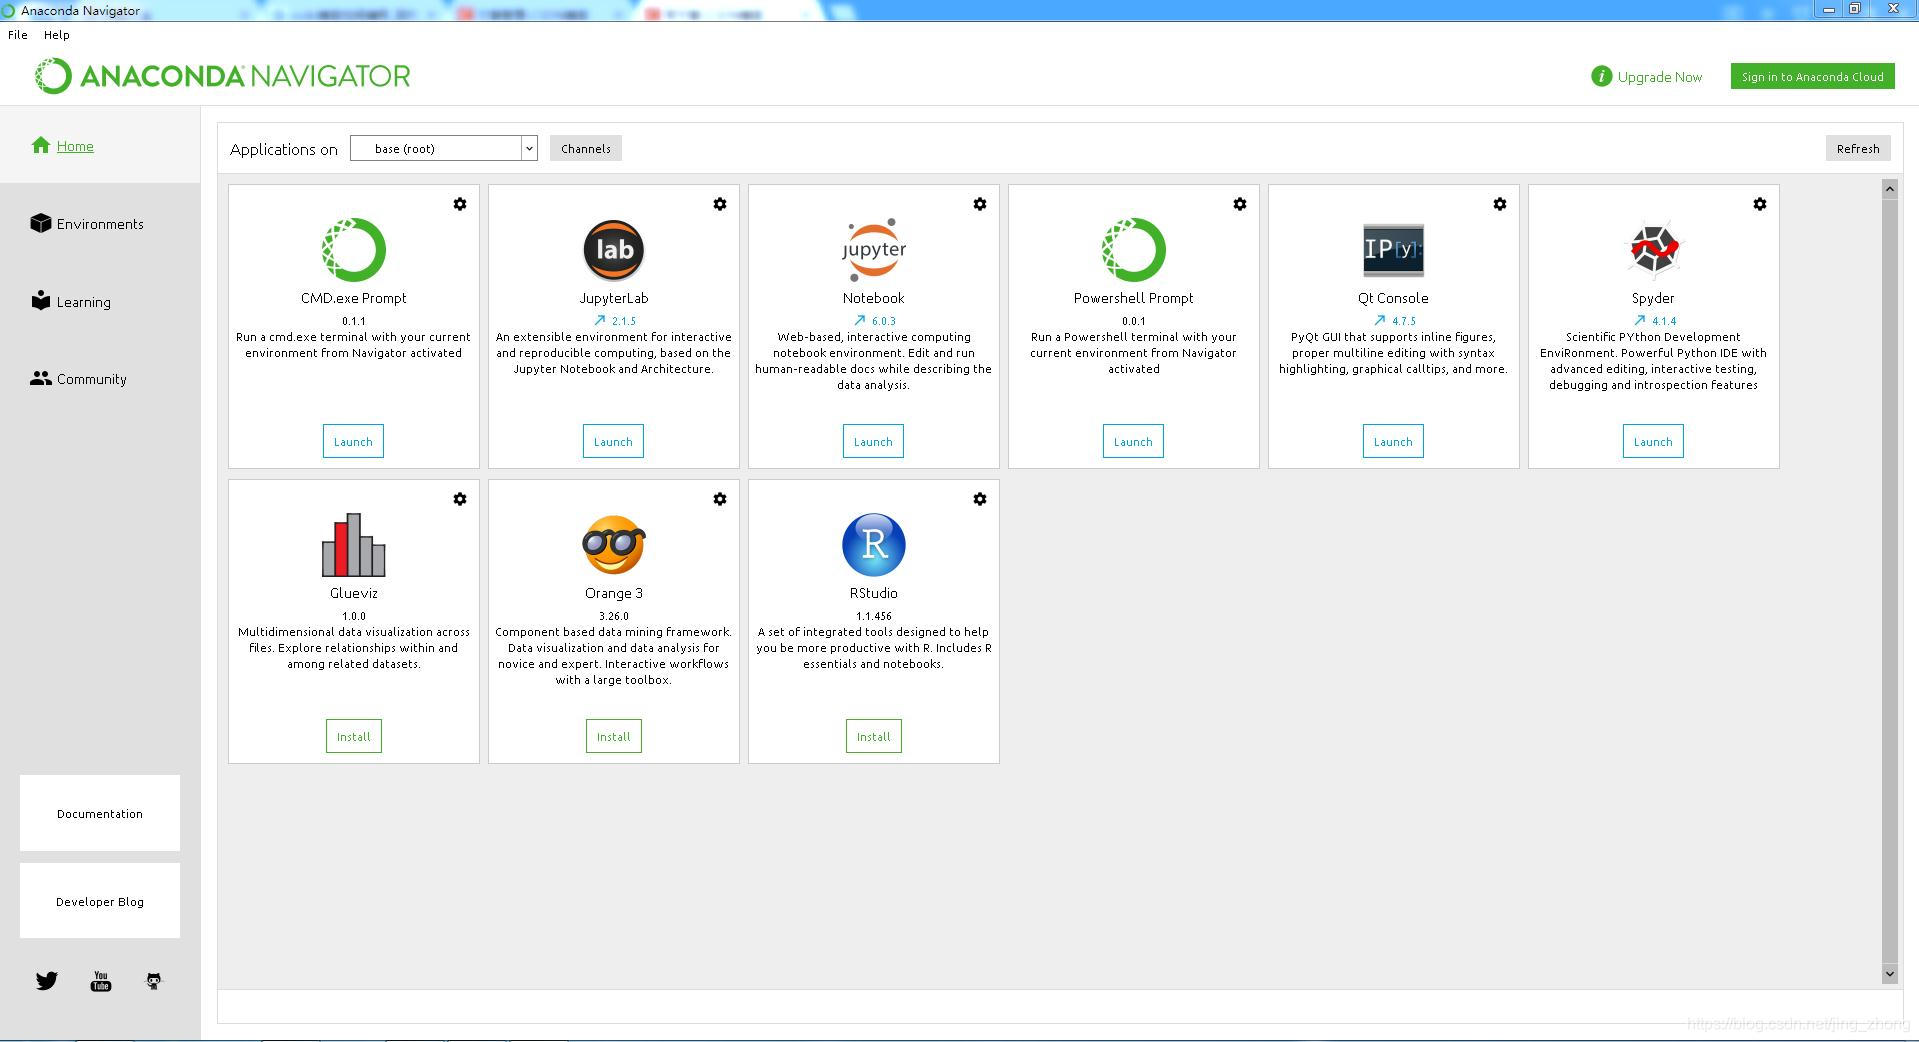Click the scrollbar down arrow
1919x1042 pixels.
1890,974
